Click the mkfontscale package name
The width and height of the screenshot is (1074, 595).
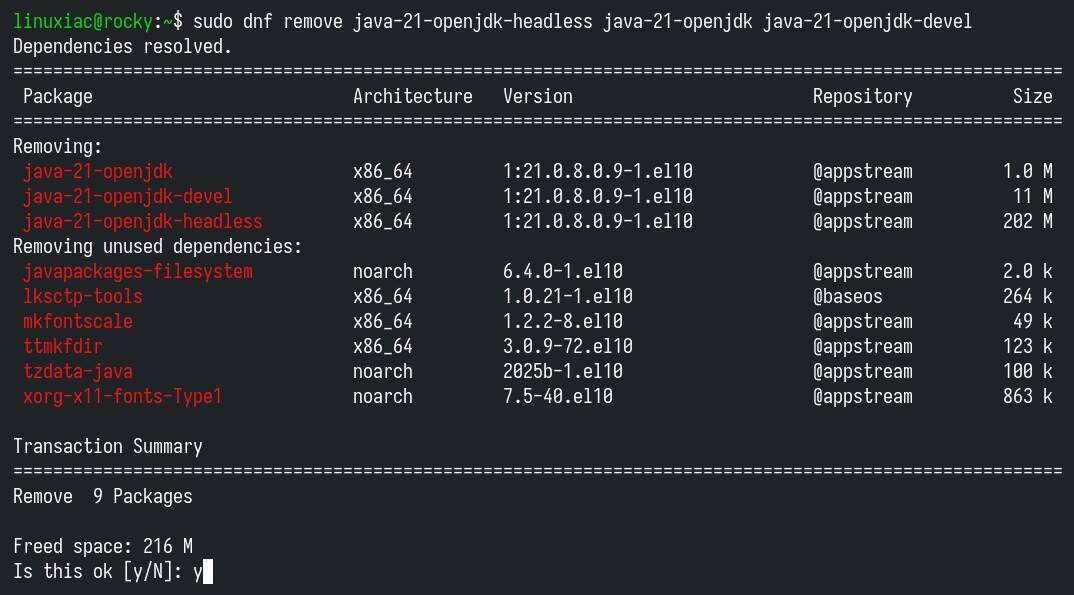pyautogui.click(x=77, y=321)
